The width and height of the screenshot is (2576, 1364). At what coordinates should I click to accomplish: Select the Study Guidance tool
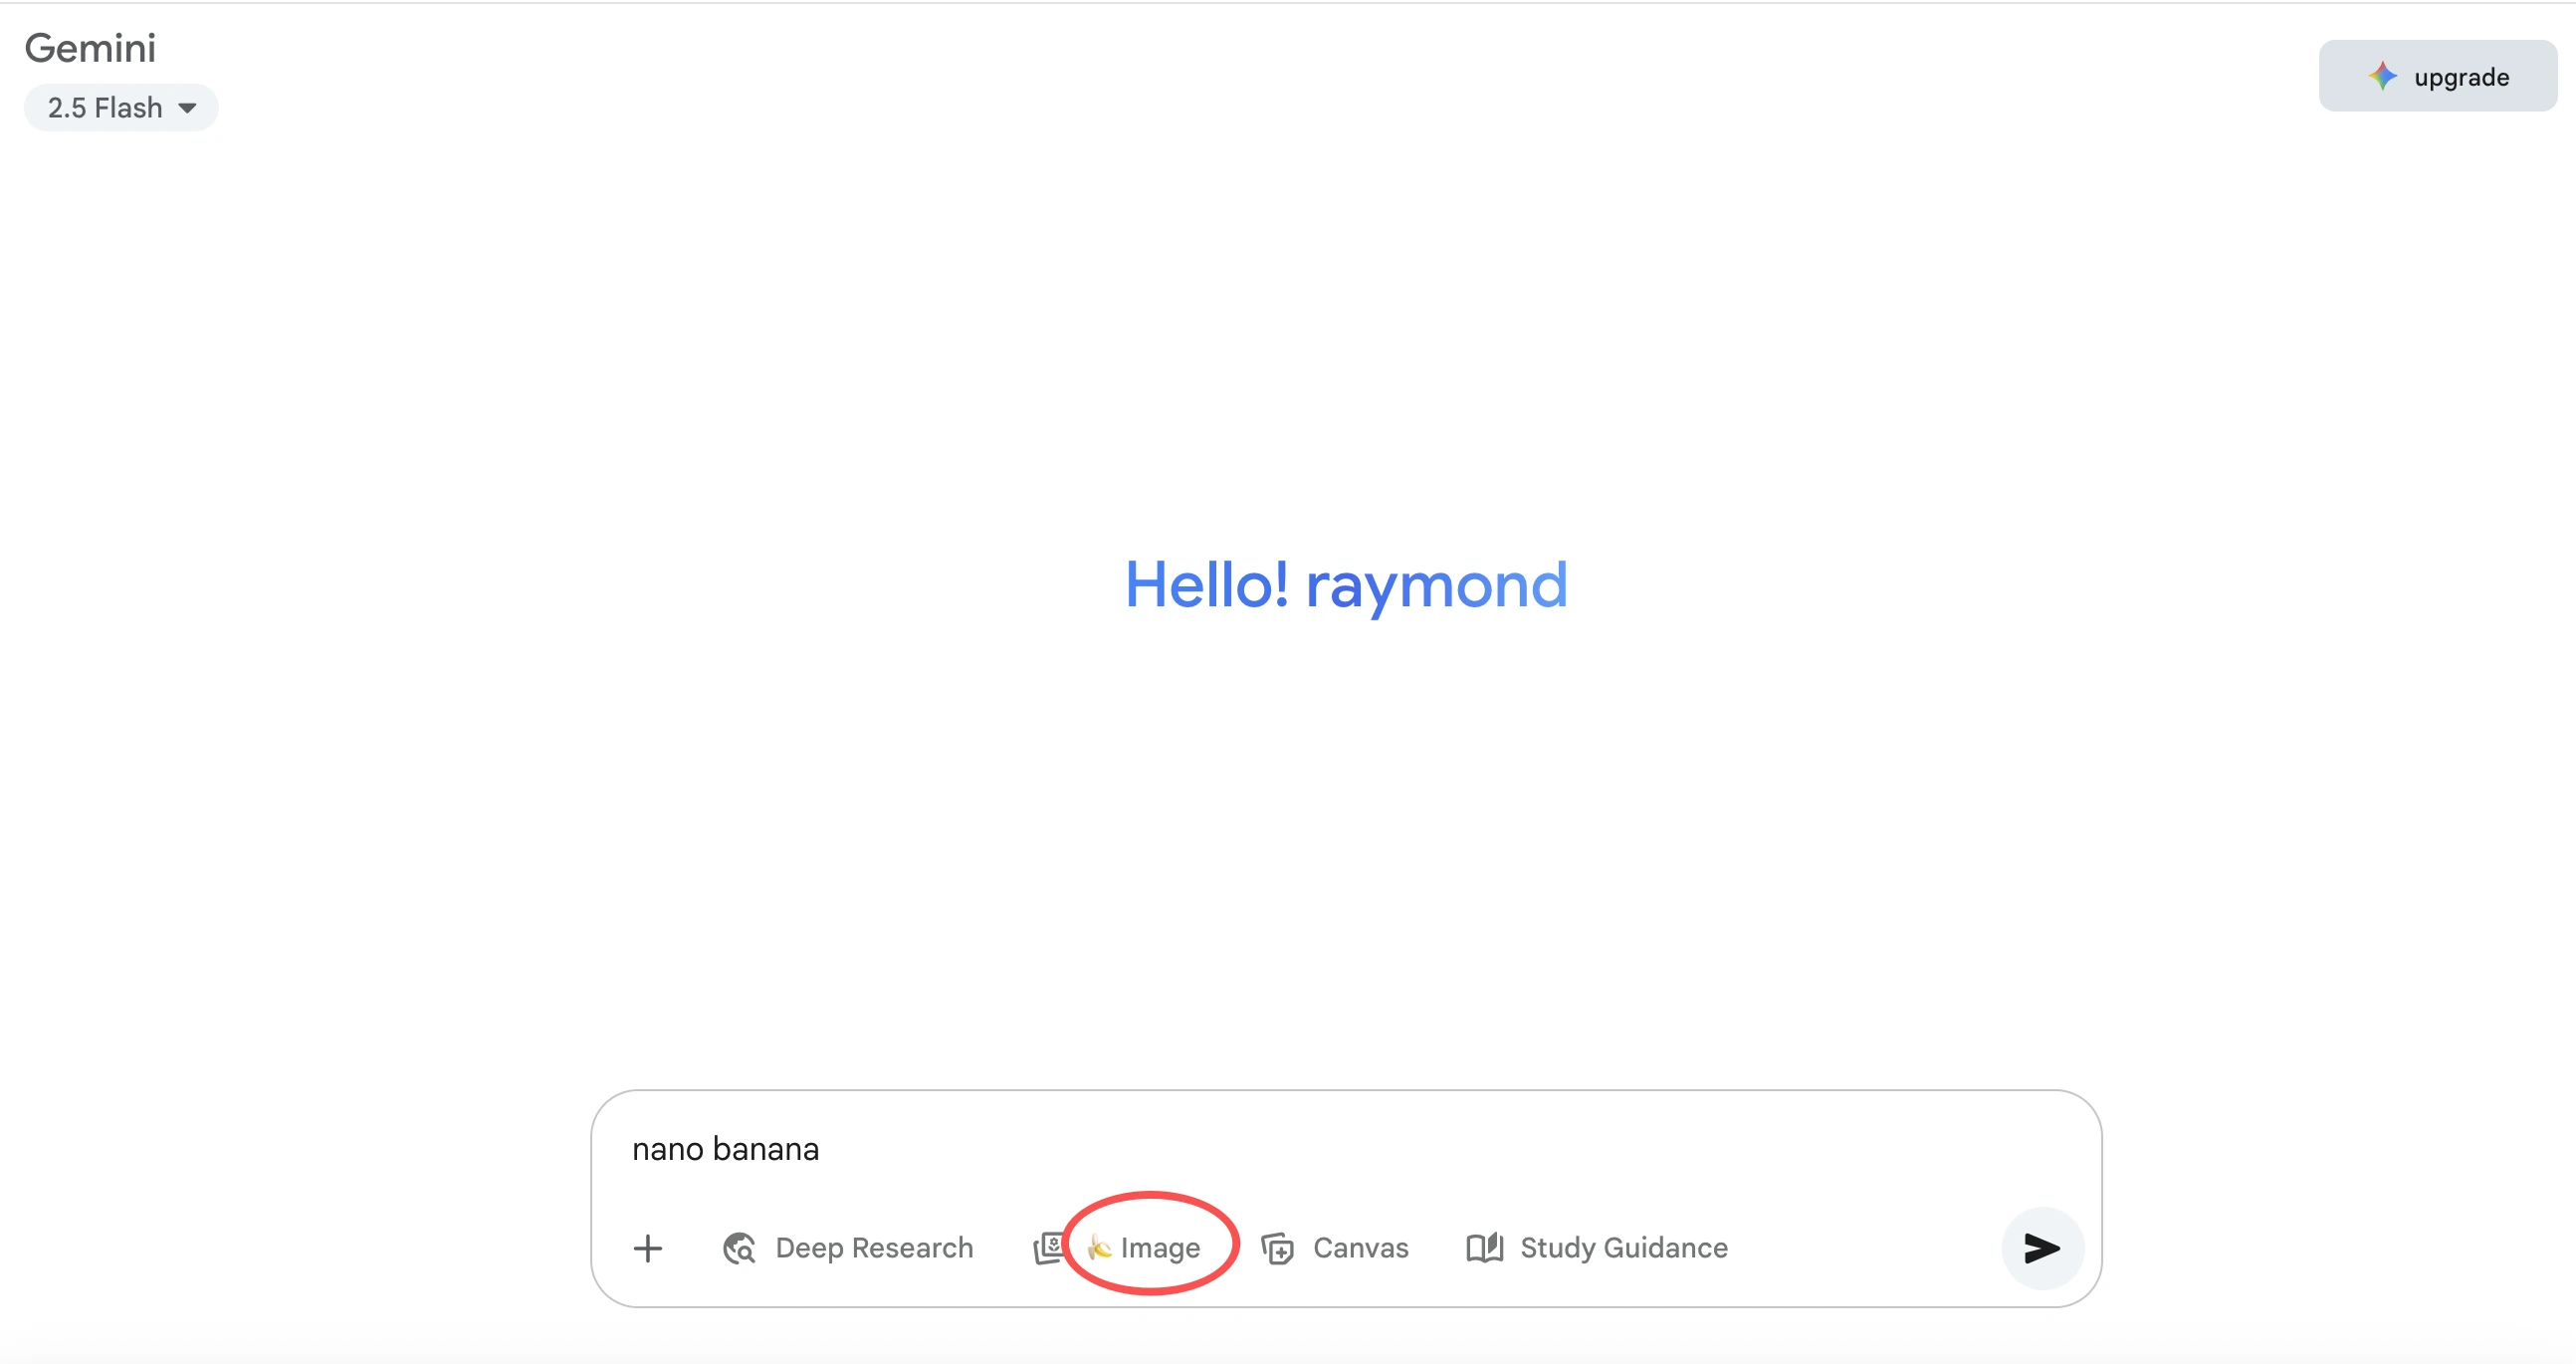1597,1248
